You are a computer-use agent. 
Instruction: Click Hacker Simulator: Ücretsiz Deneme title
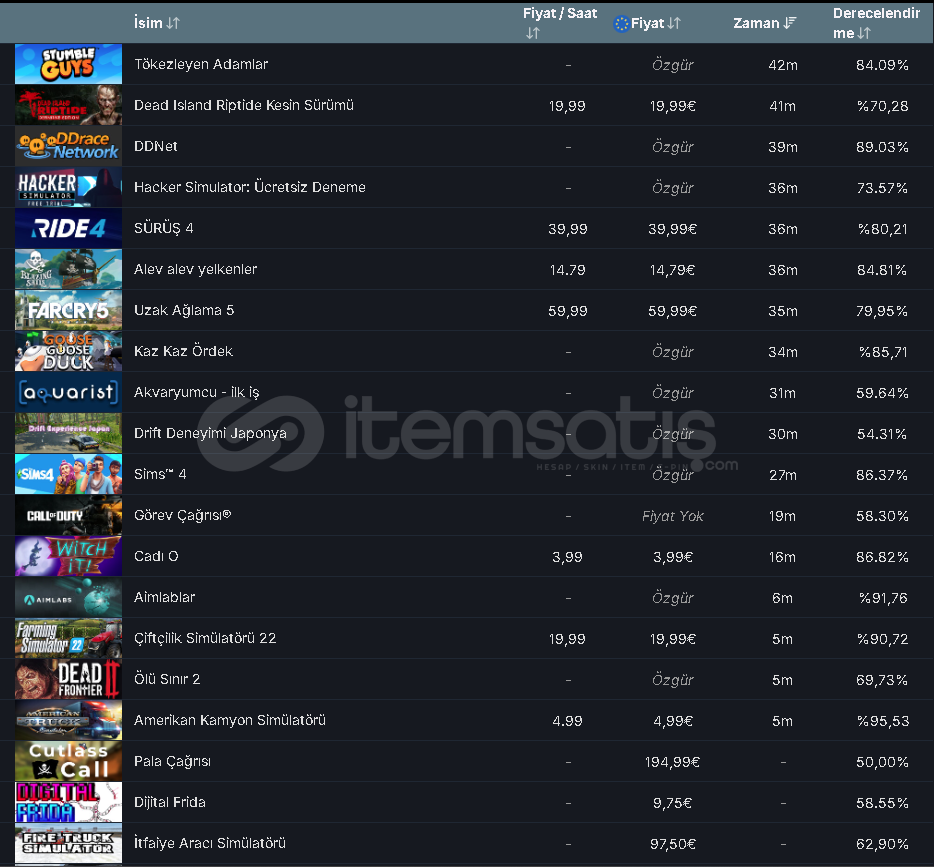coord(250,188)
